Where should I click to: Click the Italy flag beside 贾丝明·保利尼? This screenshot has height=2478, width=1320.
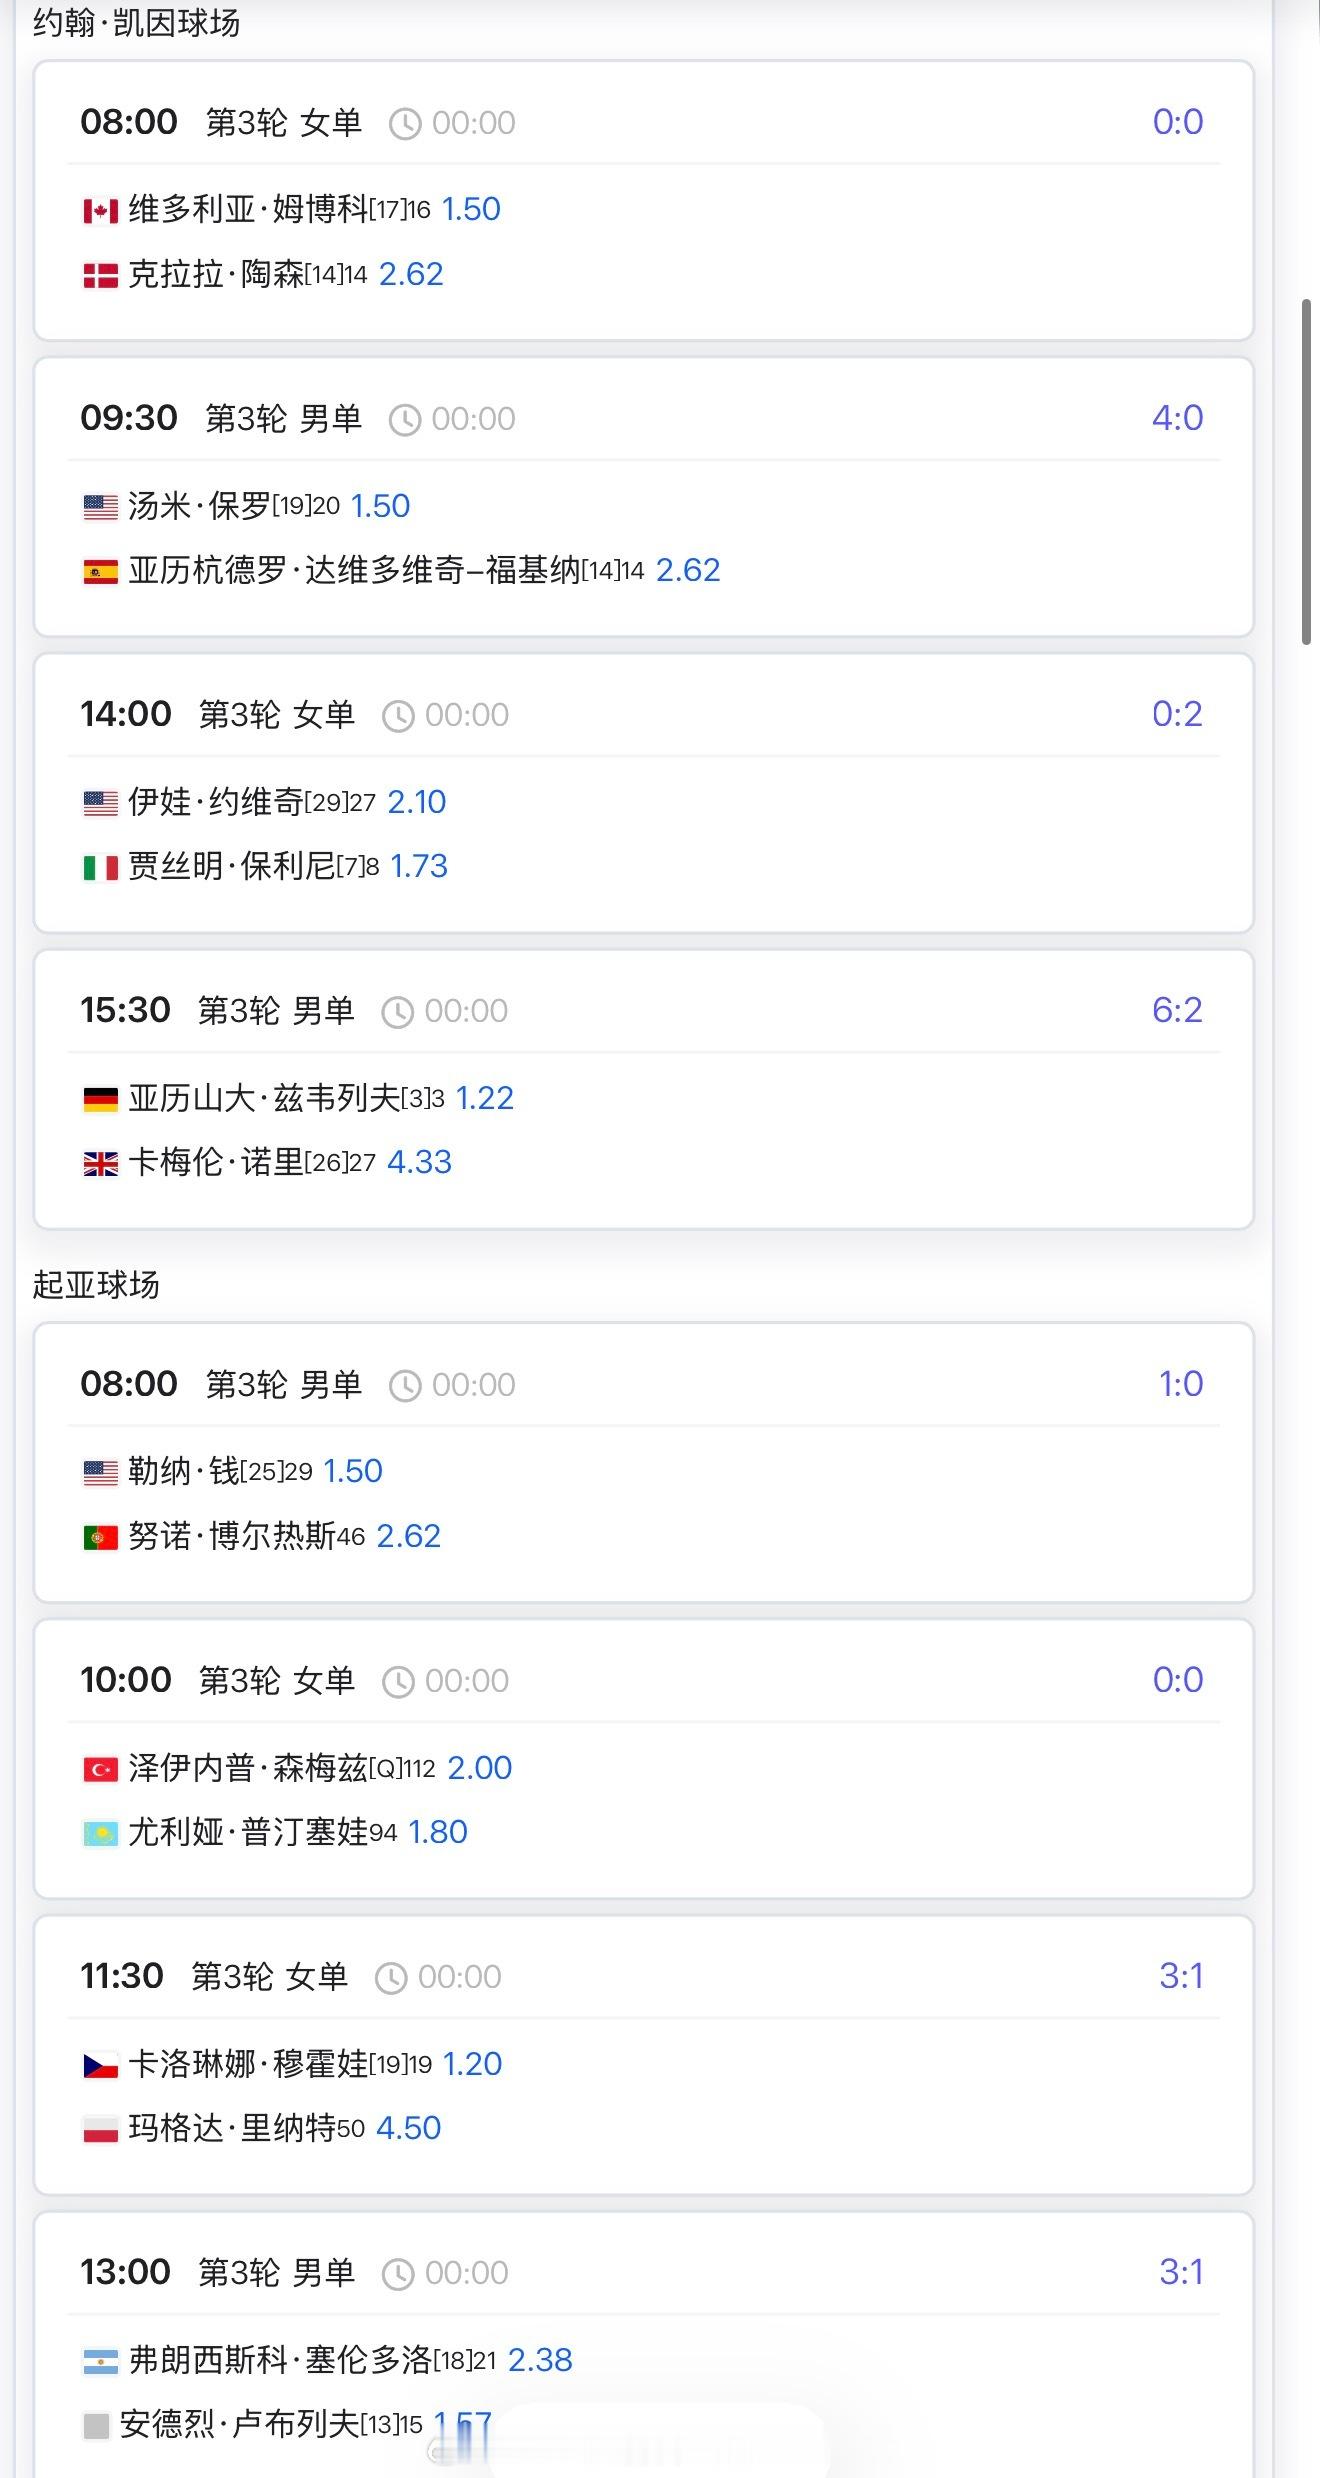(100, 867)
